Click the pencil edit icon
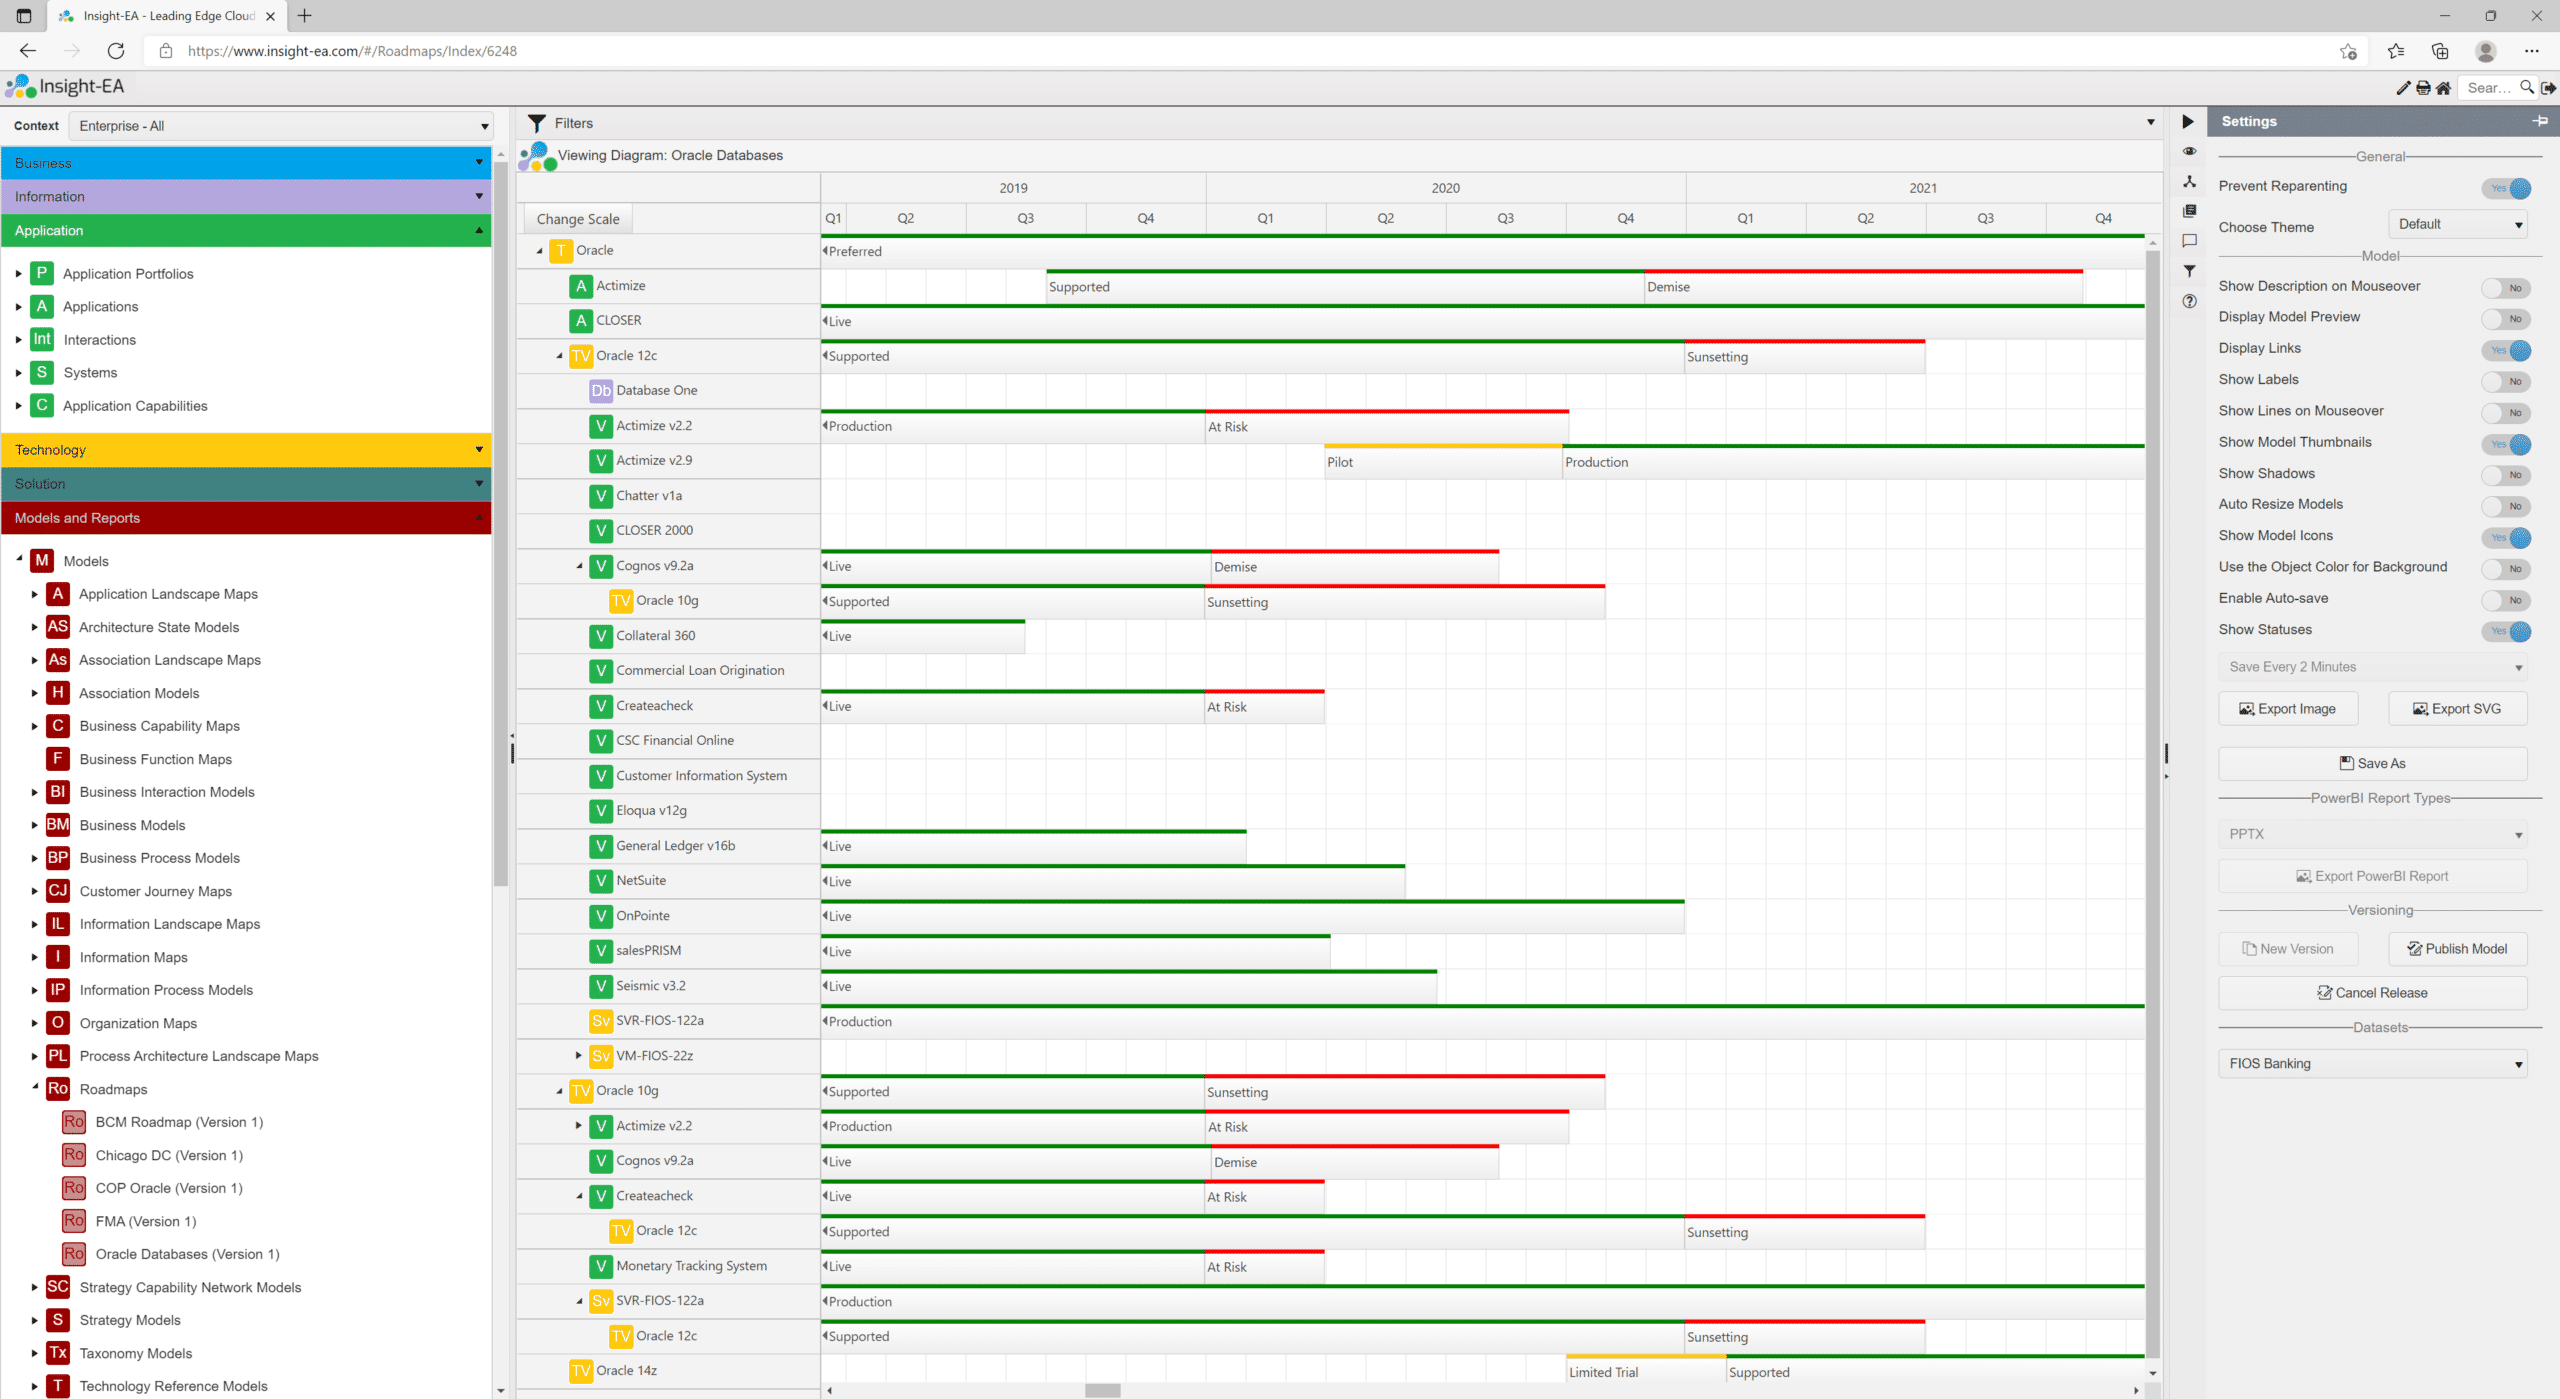 tap(2403, 88)
